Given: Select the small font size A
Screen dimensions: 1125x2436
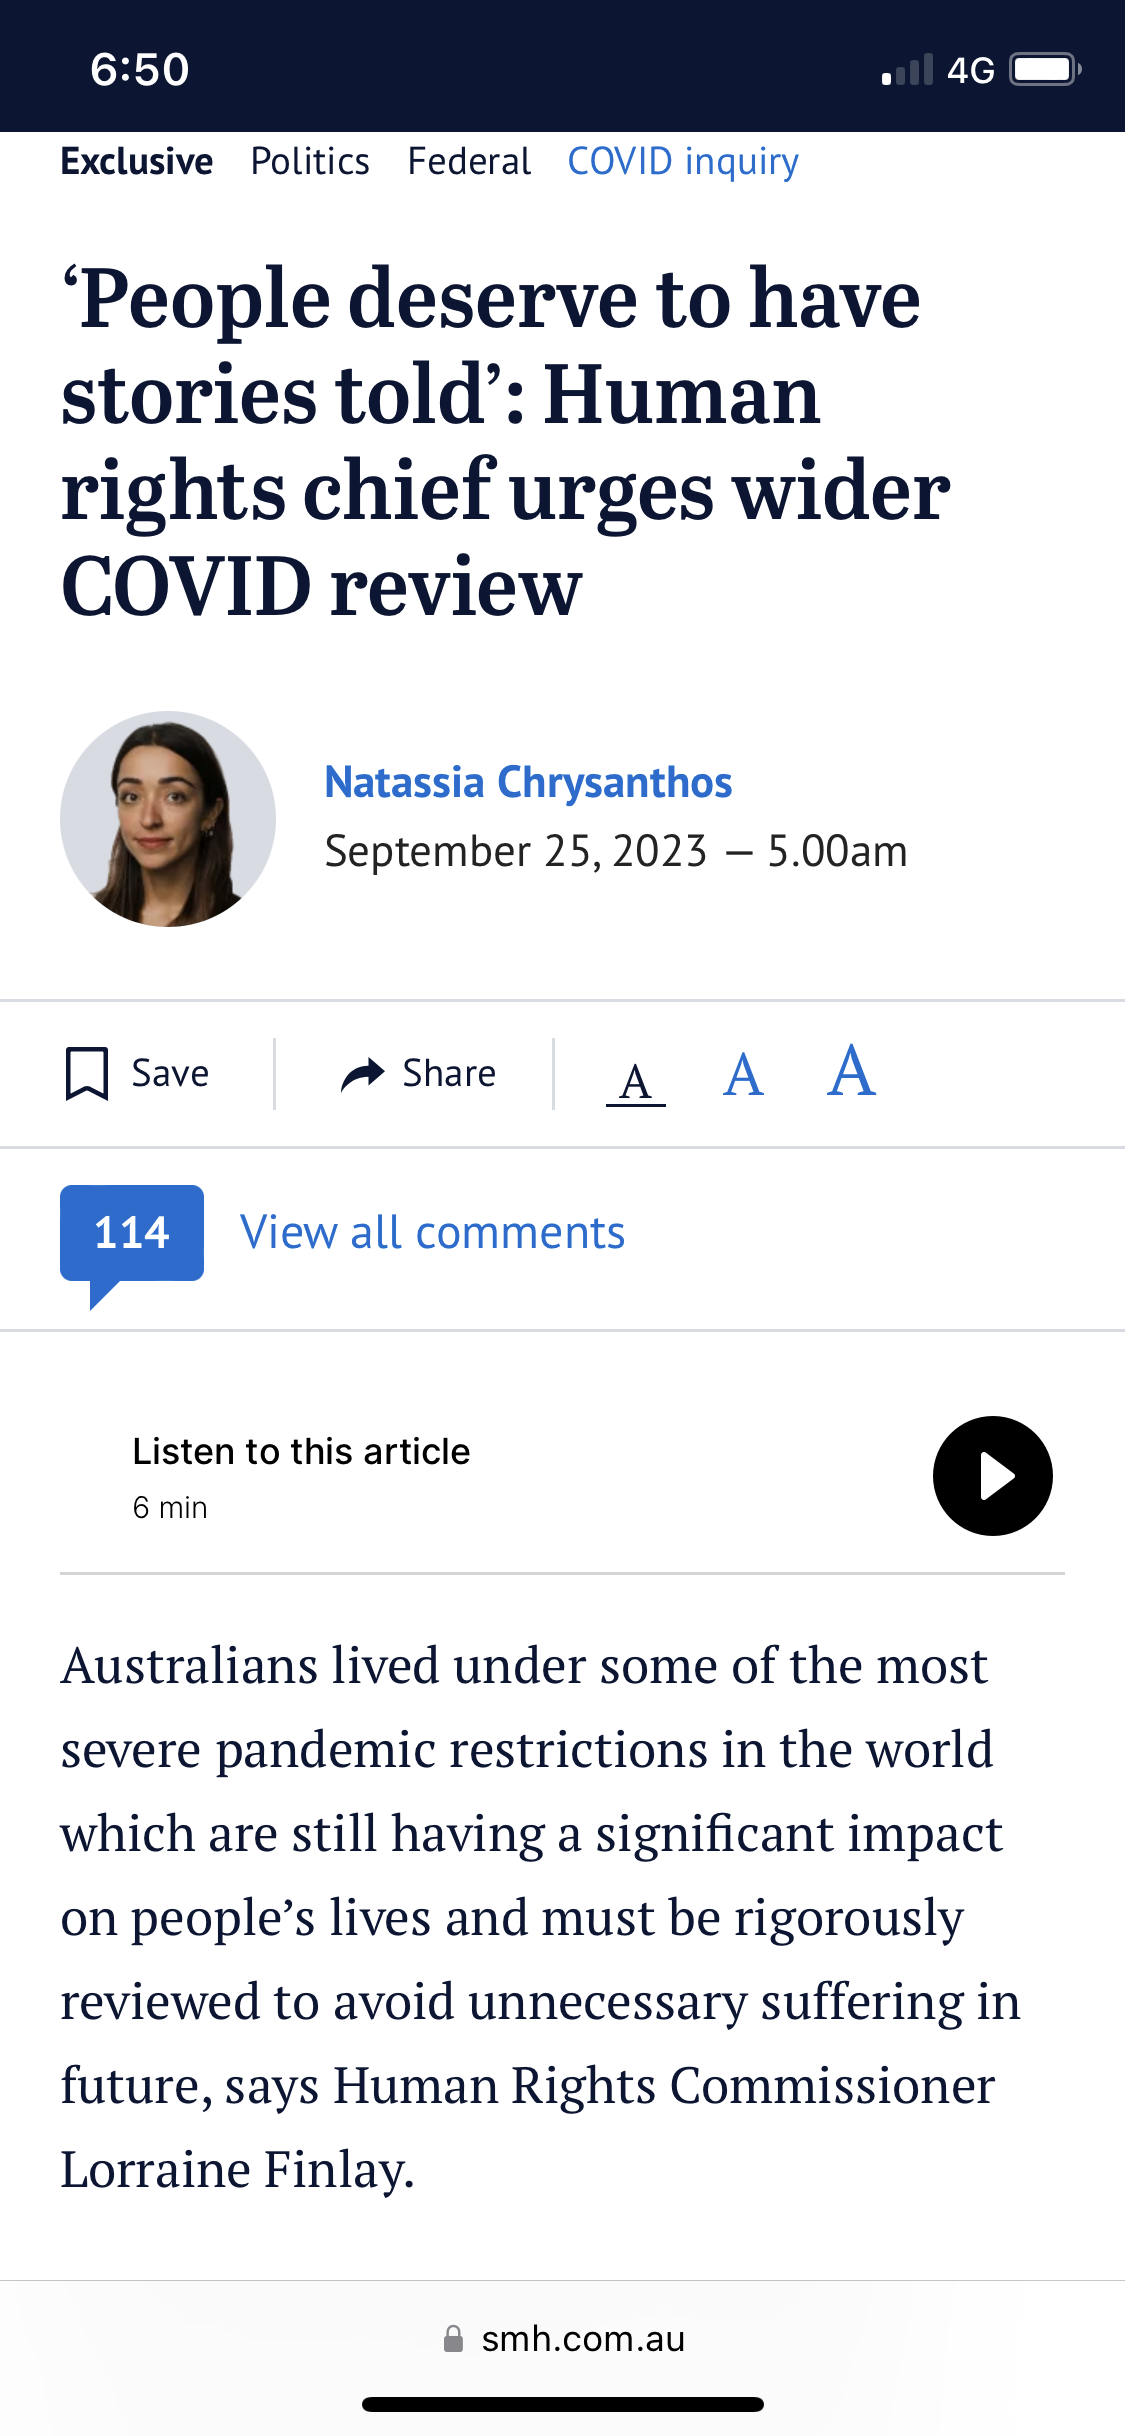Looking at the screenshot, I should 636,1081.
